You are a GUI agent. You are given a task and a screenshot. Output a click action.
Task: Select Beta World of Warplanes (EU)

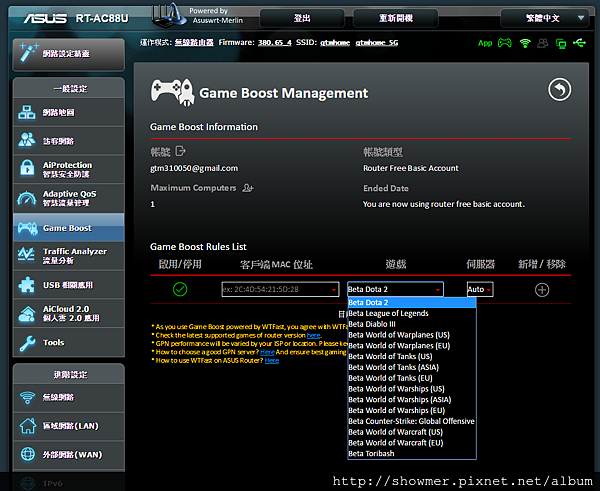point(412,346)
